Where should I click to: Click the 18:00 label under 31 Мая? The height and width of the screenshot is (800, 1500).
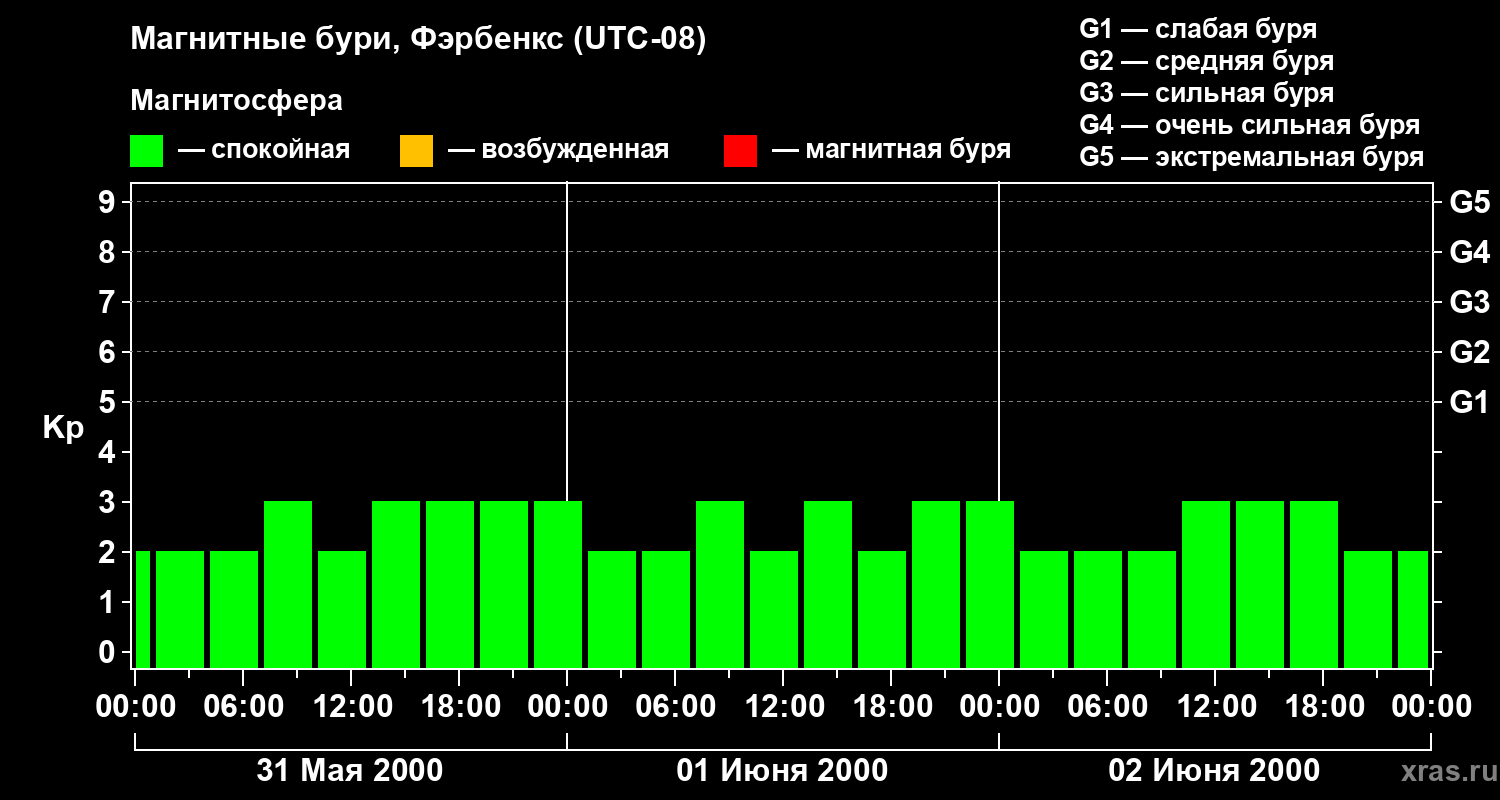click(x=459, y=707)
